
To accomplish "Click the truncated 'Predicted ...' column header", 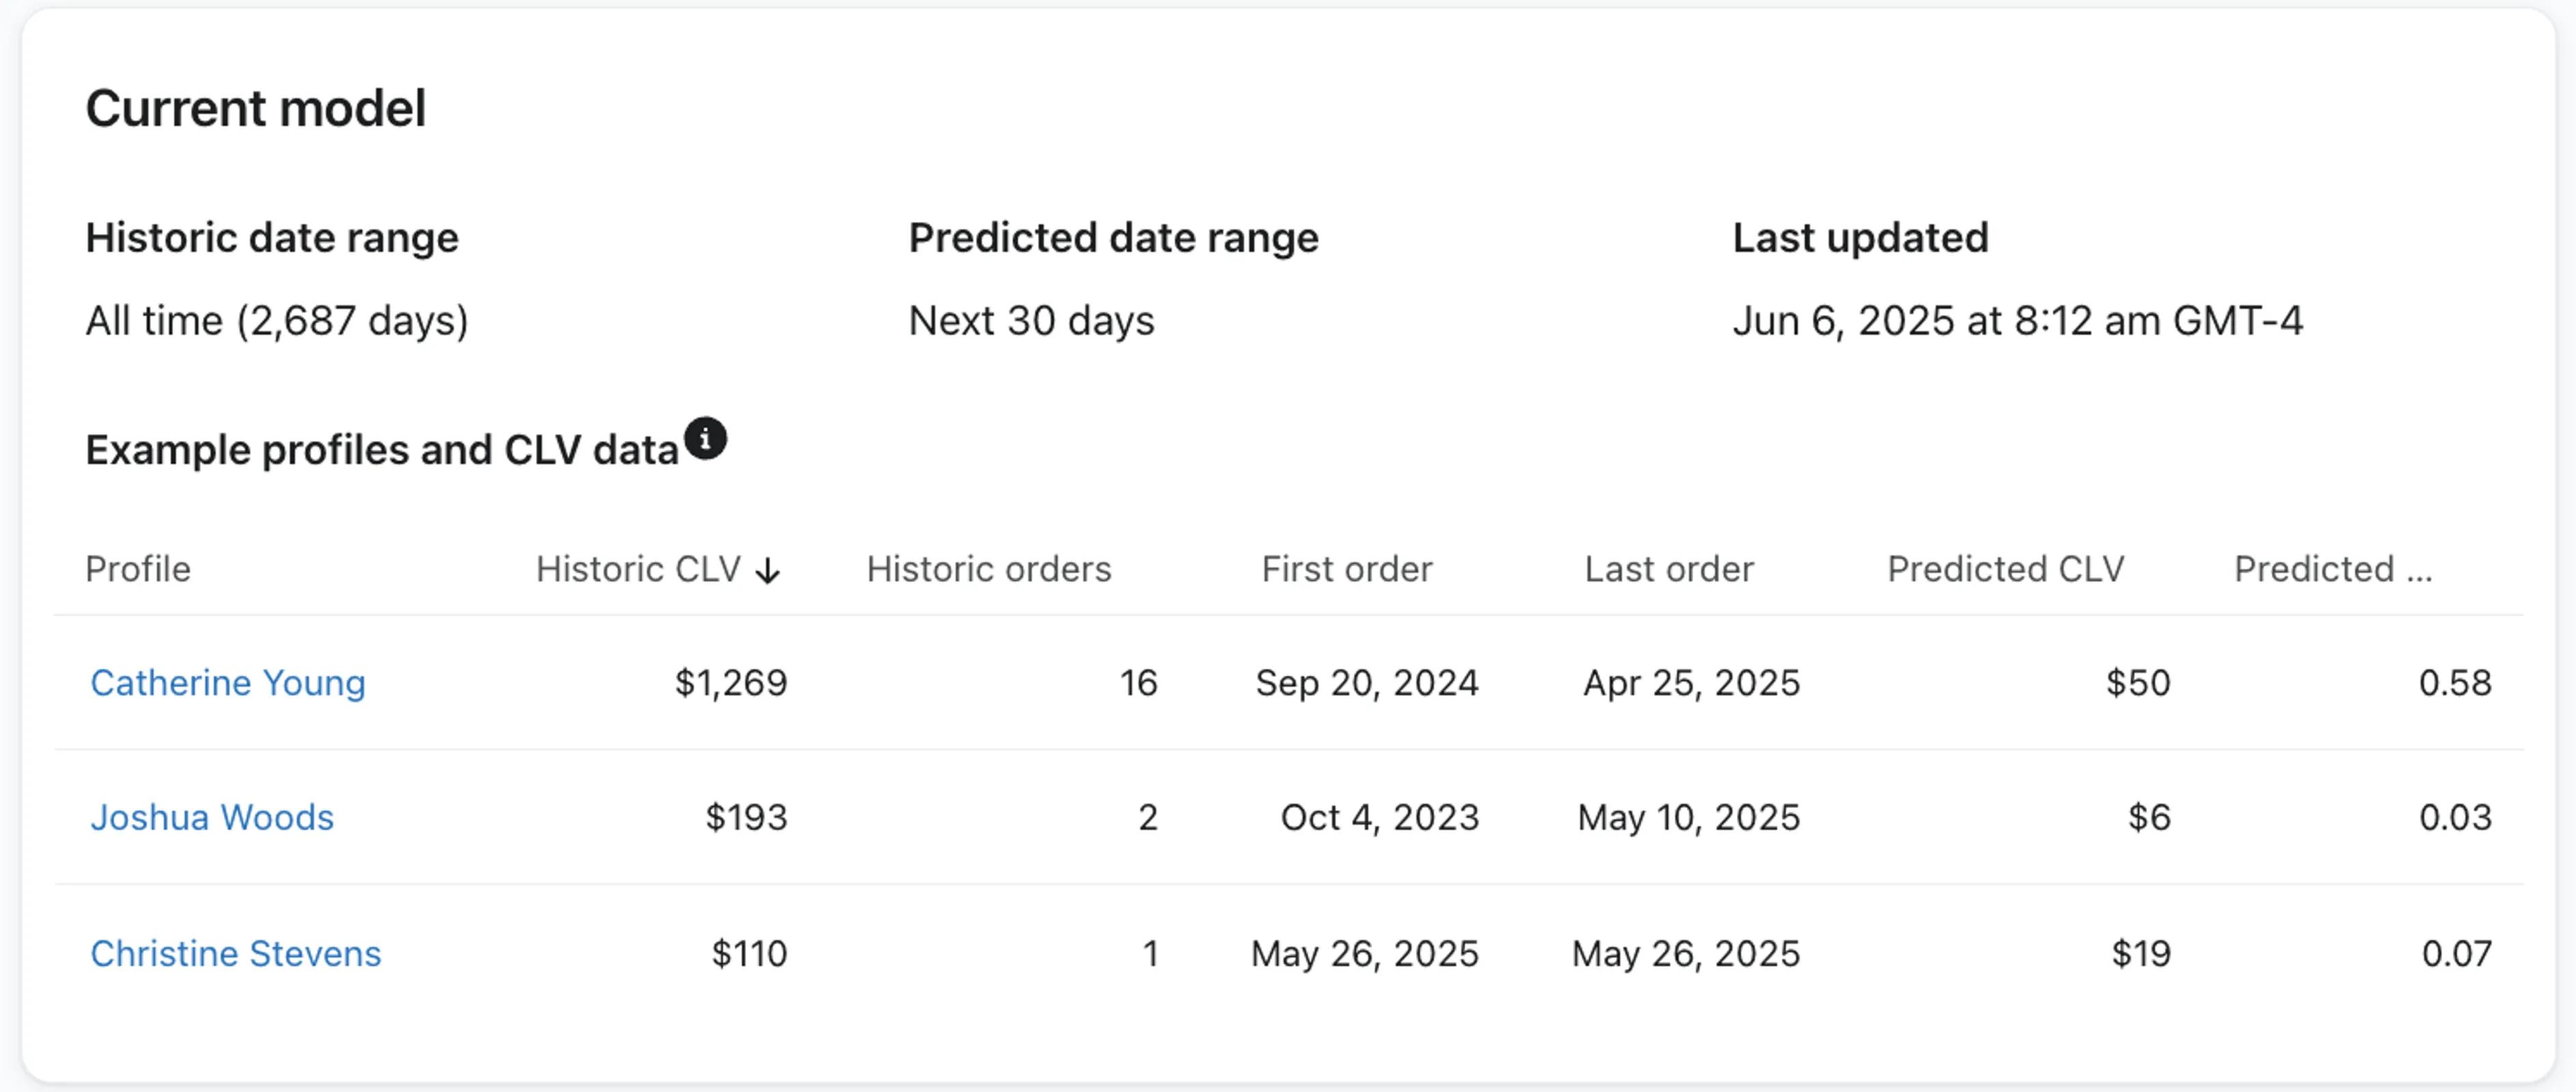I will click(2332, 569).
